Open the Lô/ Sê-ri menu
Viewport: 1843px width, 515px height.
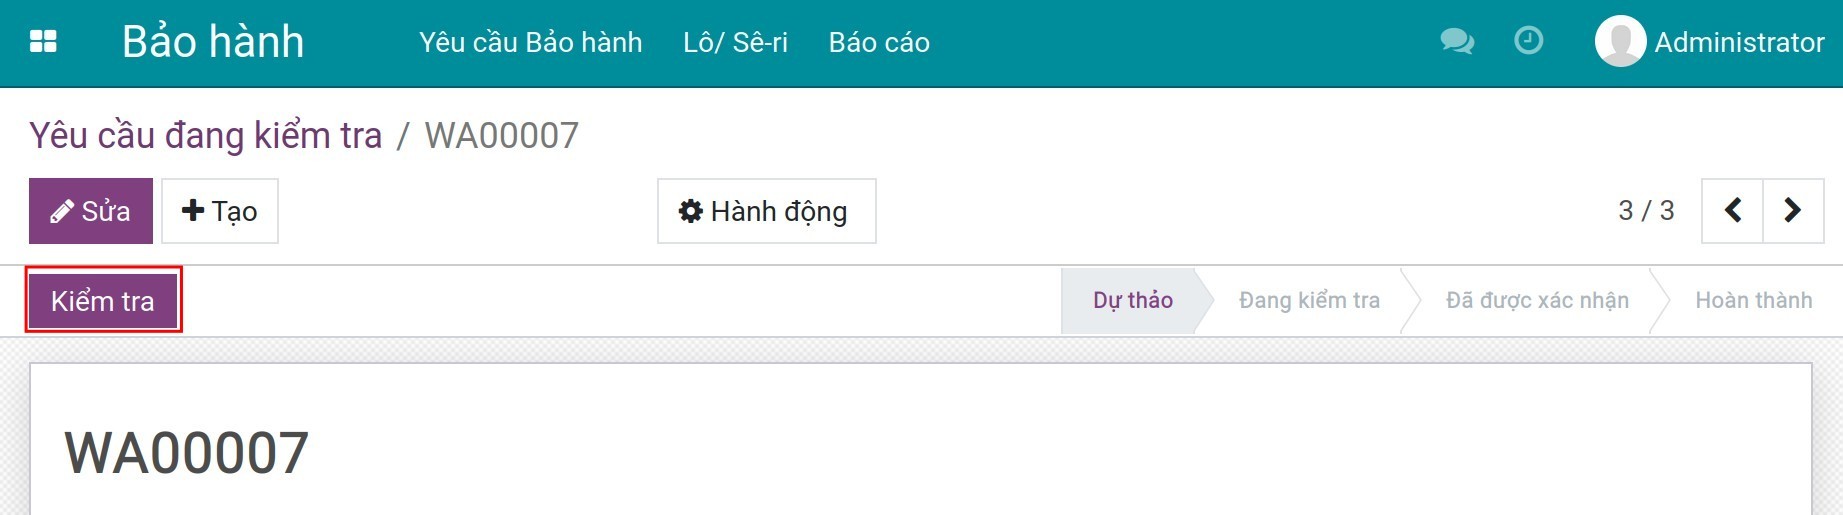pyautogui.click(x=735, y=42)
